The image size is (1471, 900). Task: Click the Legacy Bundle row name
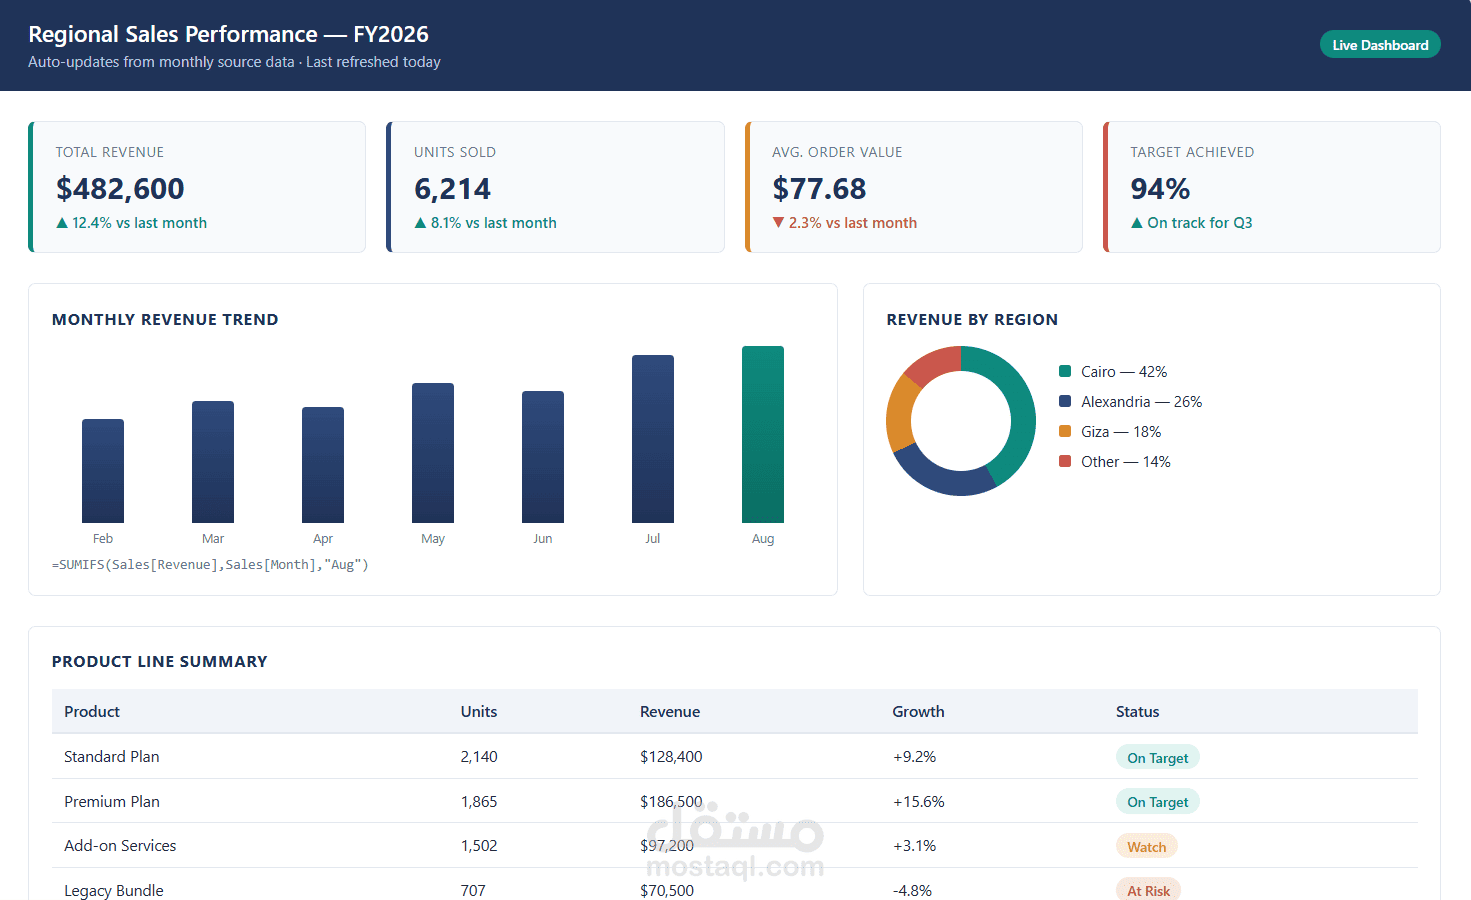(x=114, y=891)
